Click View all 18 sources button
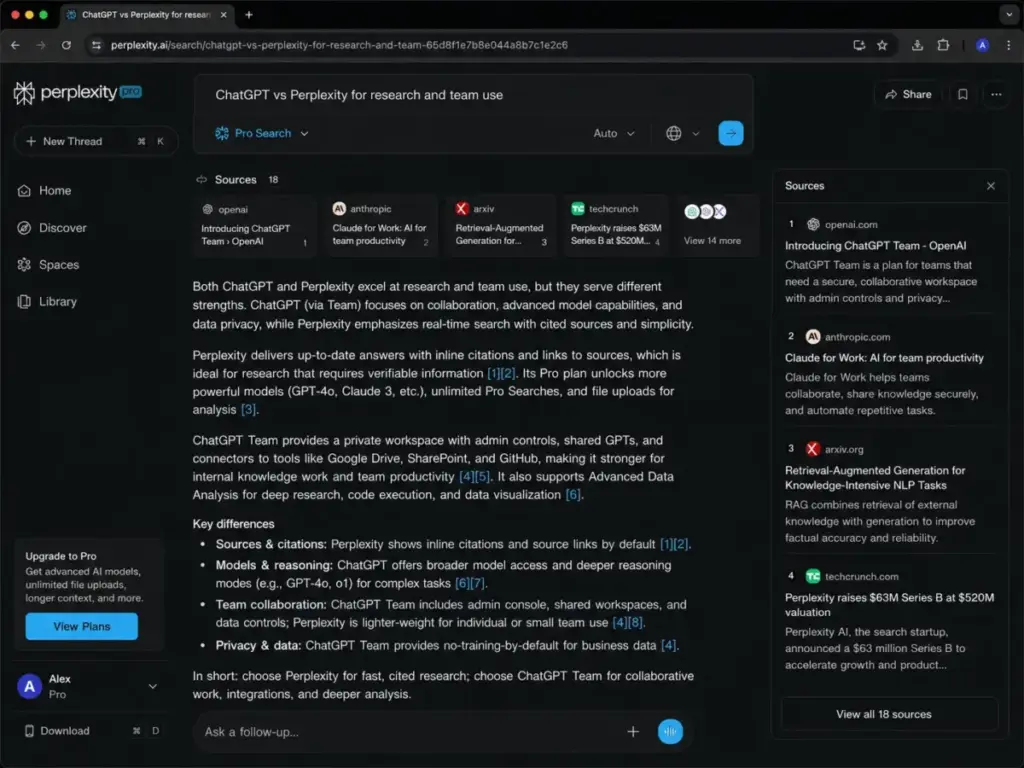Viewport: 1024px width, 768px height. pos(884,714)
